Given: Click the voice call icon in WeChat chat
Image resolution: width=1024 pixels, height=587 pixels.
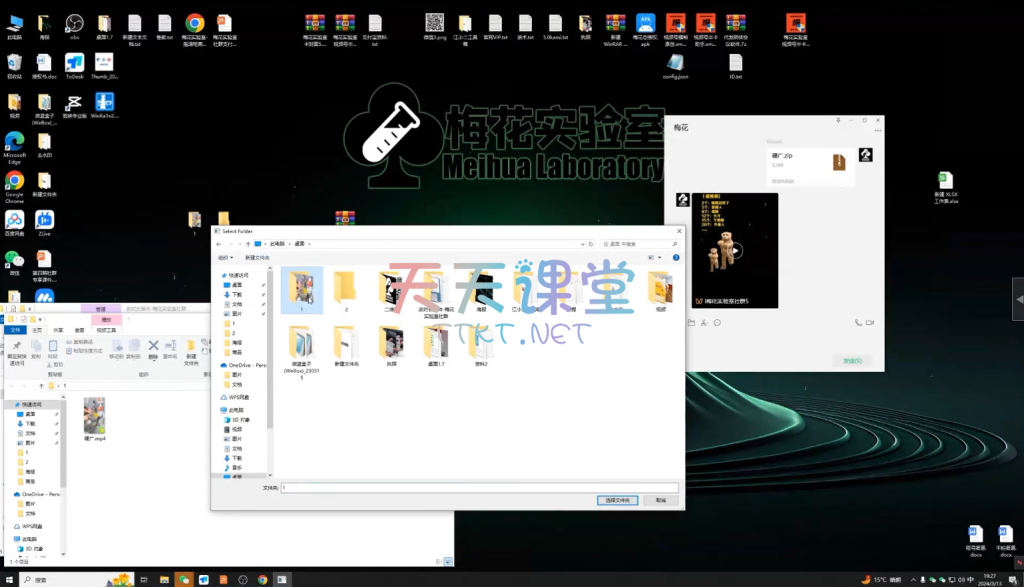Looking at the screenshot, I should 858,322.
